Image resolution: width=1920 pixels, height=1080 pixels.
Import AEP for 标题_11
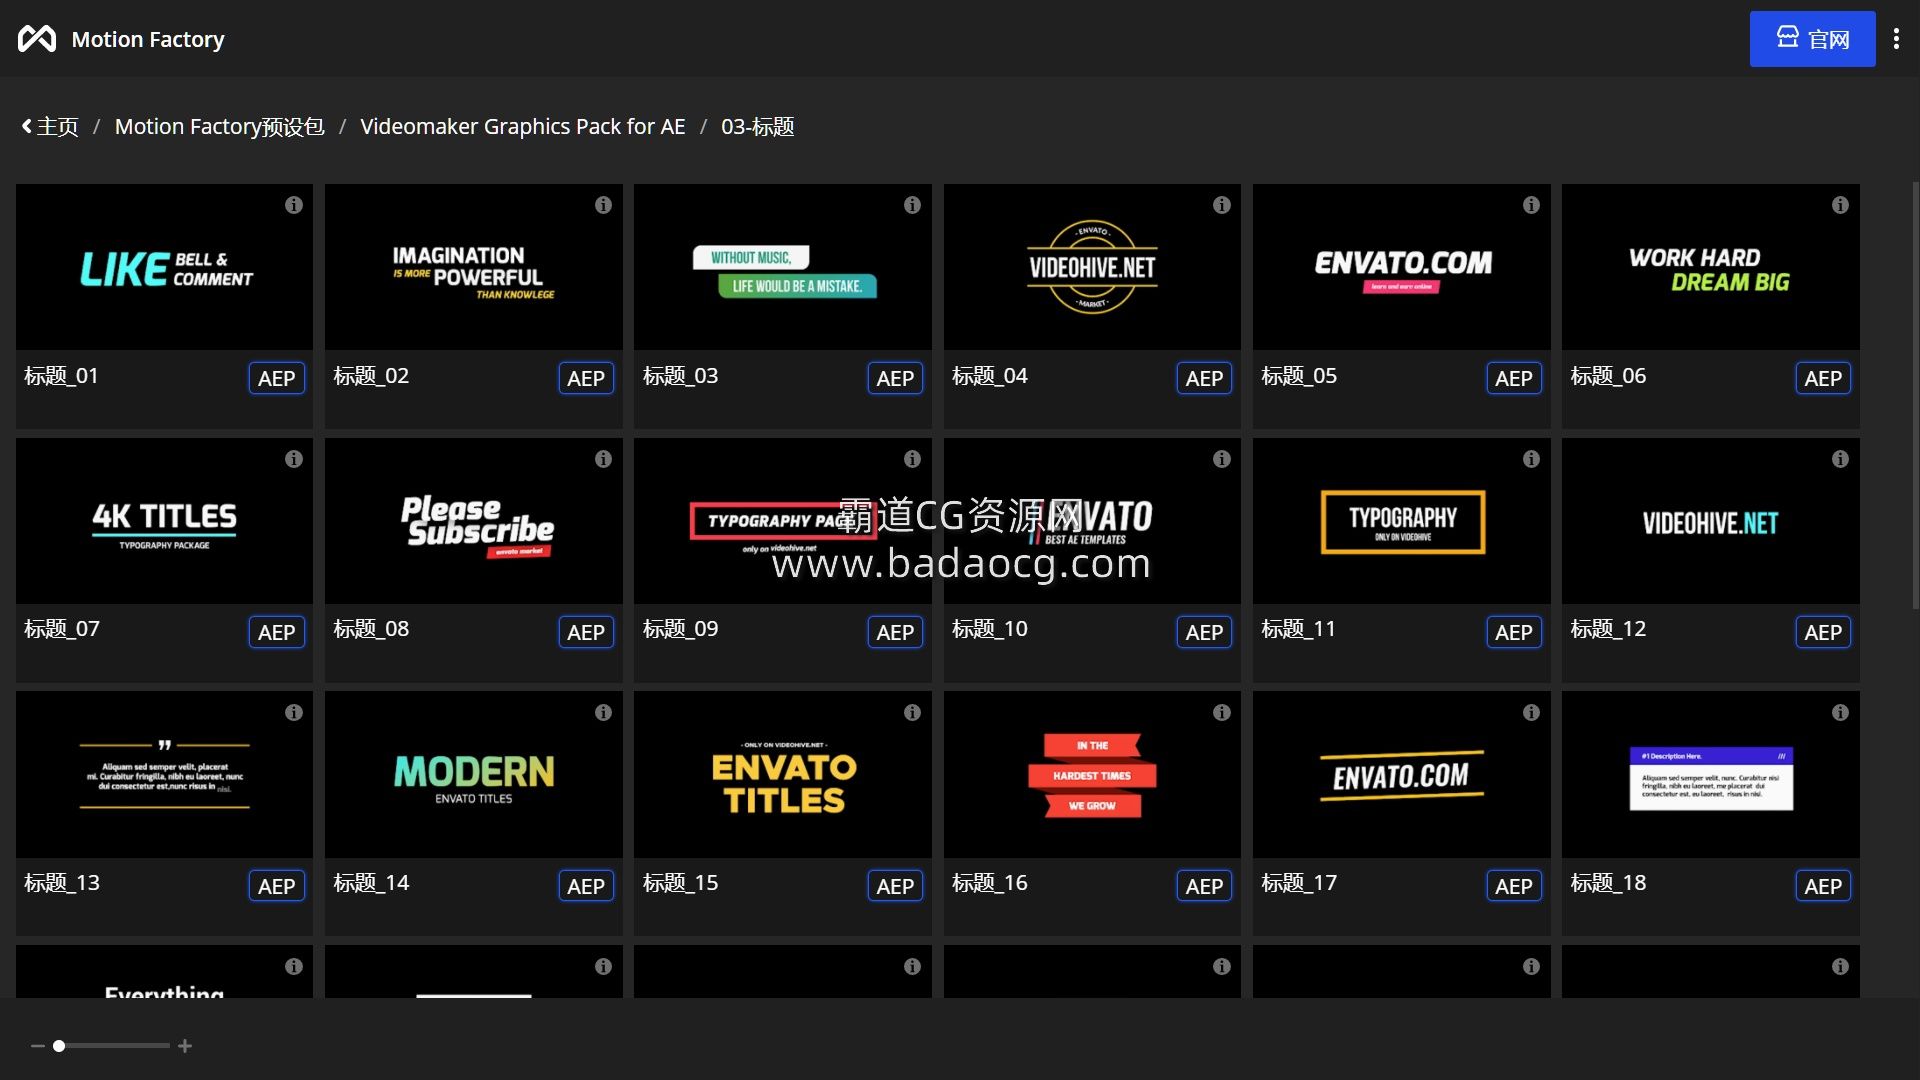1514,632
